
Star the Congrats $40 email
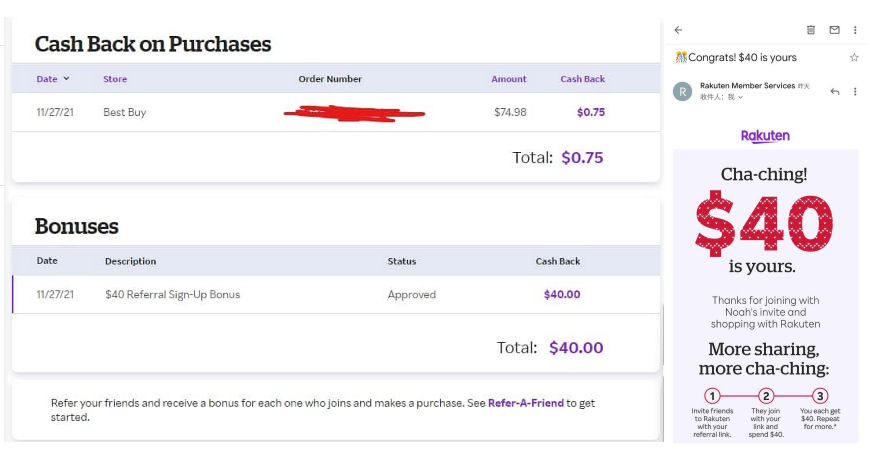tap(854, 57)
